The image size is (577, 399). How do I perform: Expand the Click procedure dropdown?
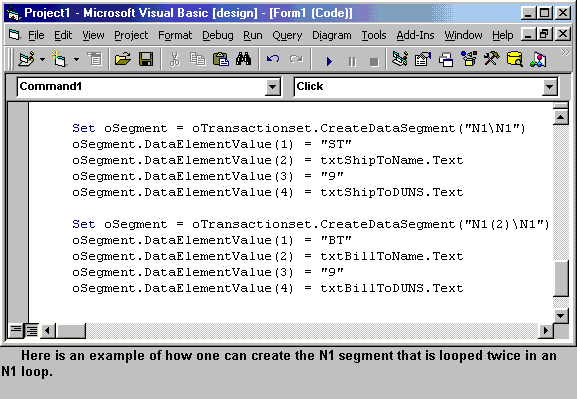point(549,87)
